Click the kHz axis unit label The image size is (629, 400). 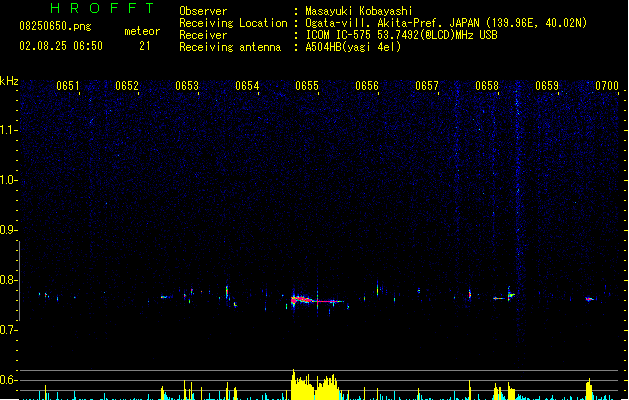coord(9,81)
